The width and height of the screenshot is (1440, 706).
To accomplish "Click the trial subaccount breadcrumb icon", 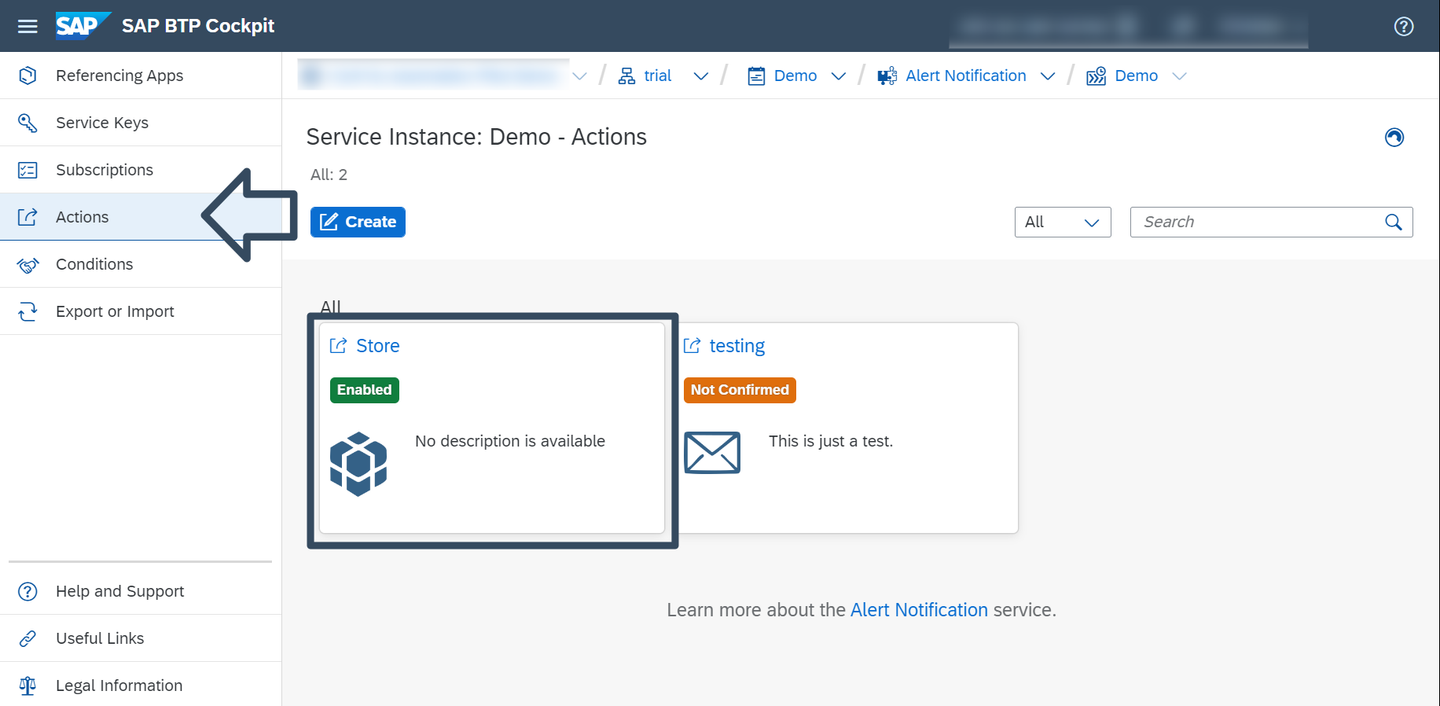I will (x=627, y=76).
